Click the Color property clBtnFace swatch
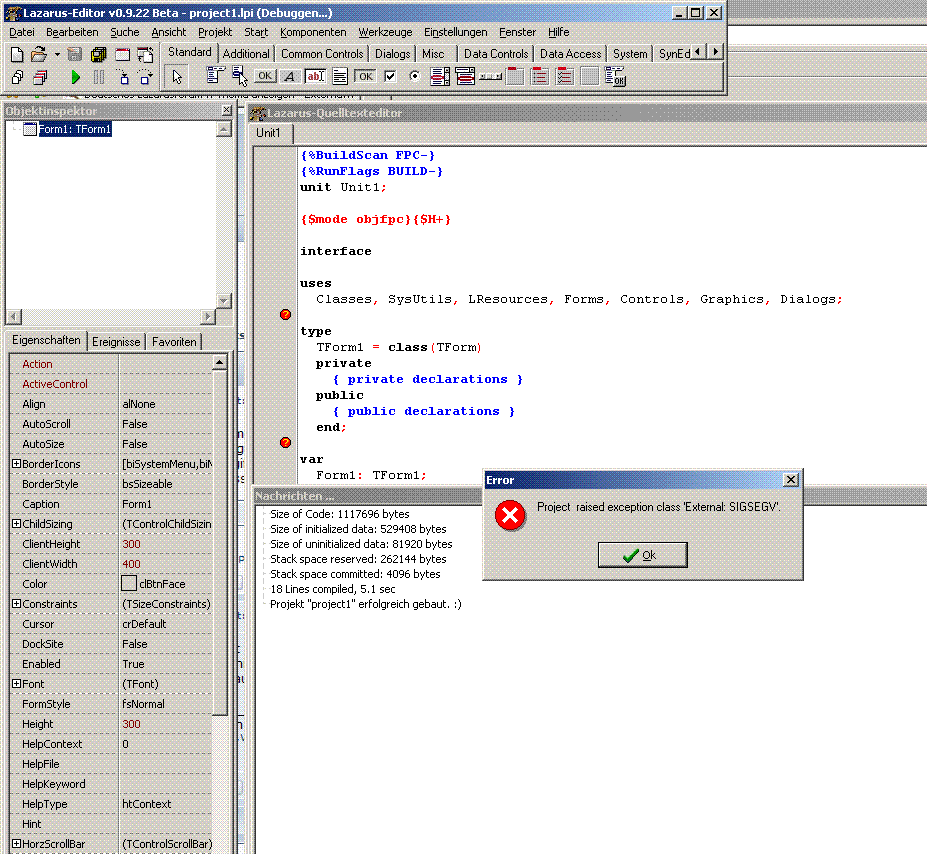 (x=129, y=584)
